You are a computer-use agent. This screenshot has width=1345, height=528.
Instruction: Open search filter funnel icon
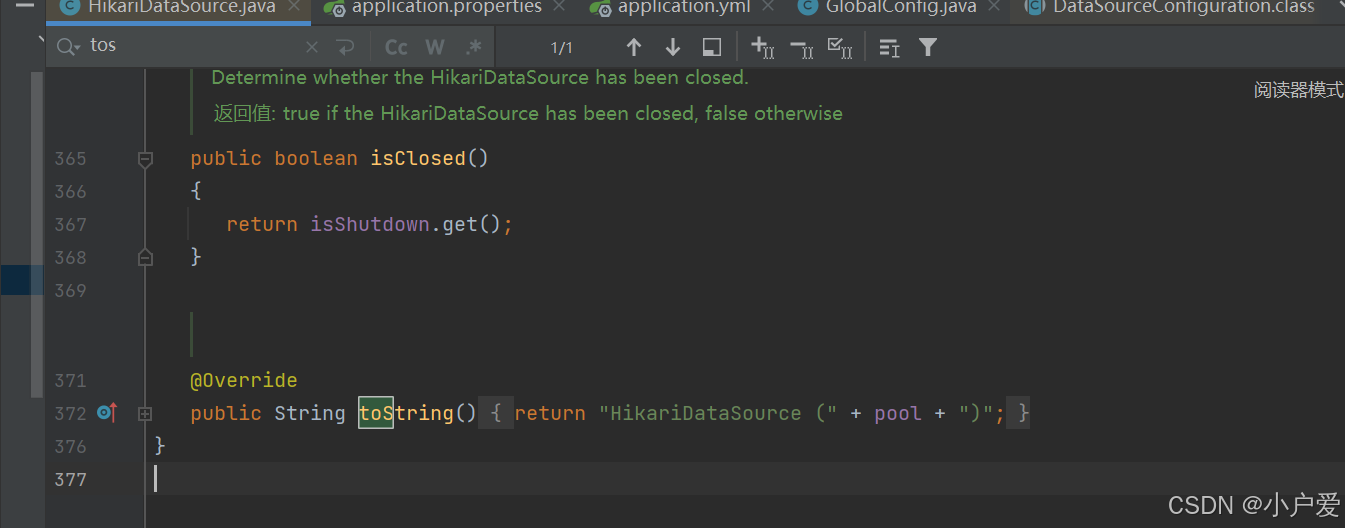coord(928,47)
